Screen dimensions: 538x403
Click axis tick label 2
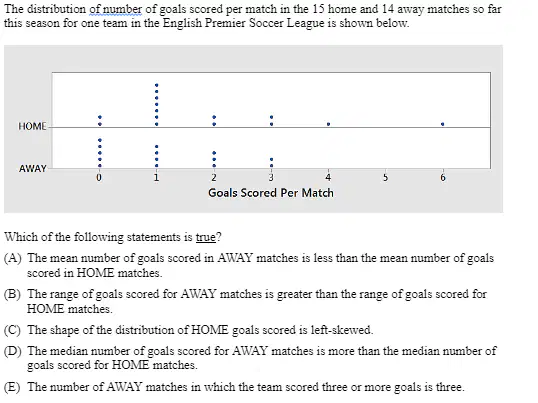[214, 178]
